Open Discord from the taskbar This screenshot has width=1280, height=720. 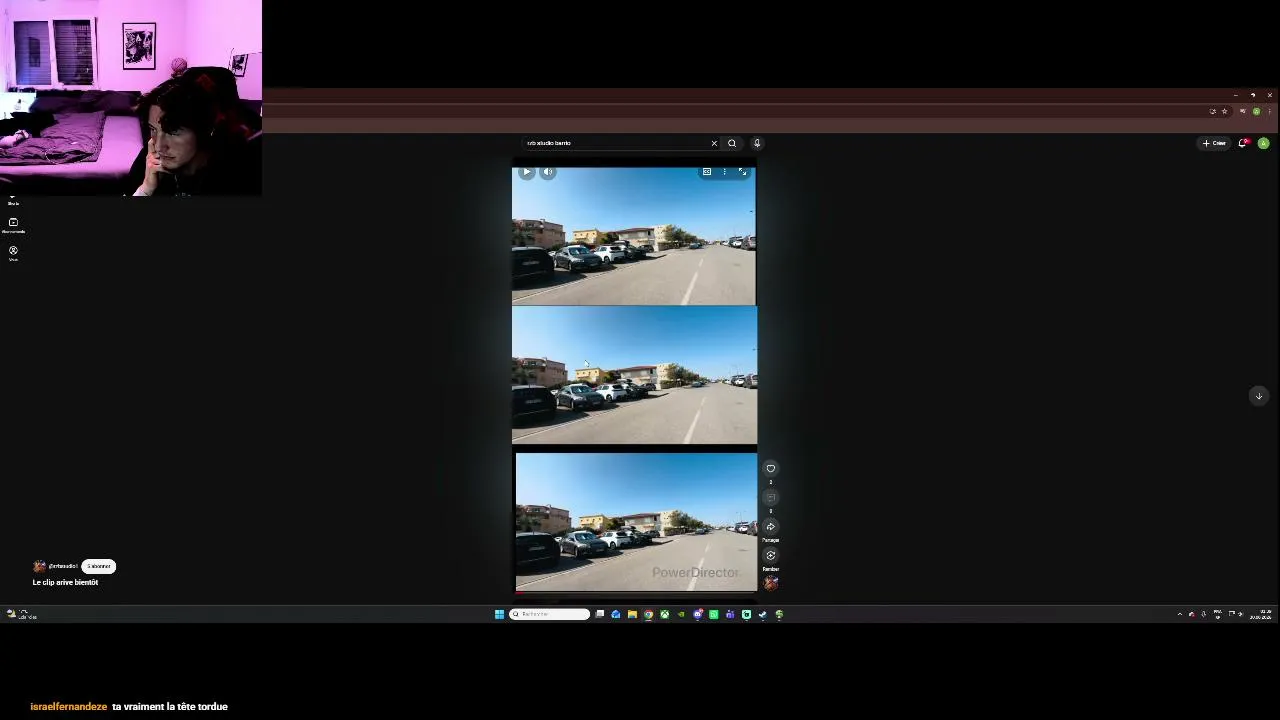pyautogui.click(x=698, y=614)
